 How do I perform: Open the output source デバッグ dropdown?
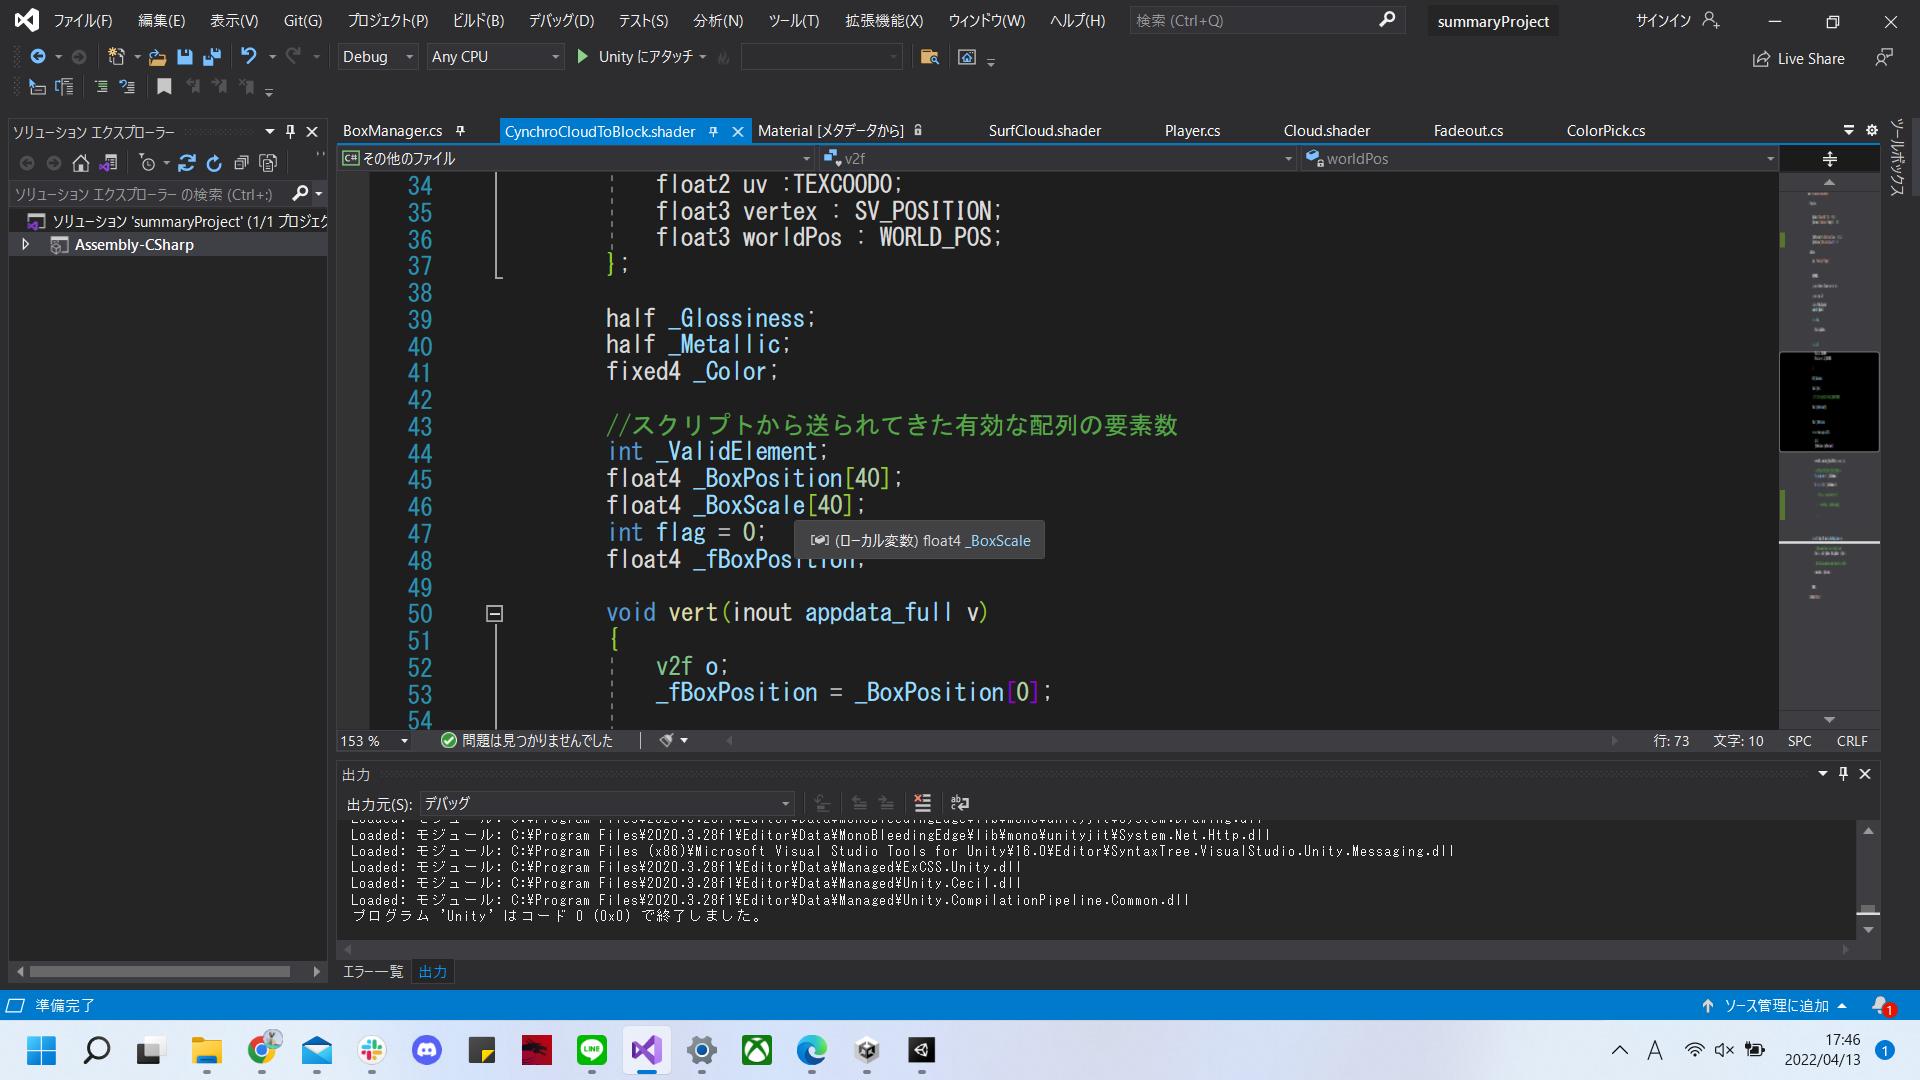tap(607, 803)
